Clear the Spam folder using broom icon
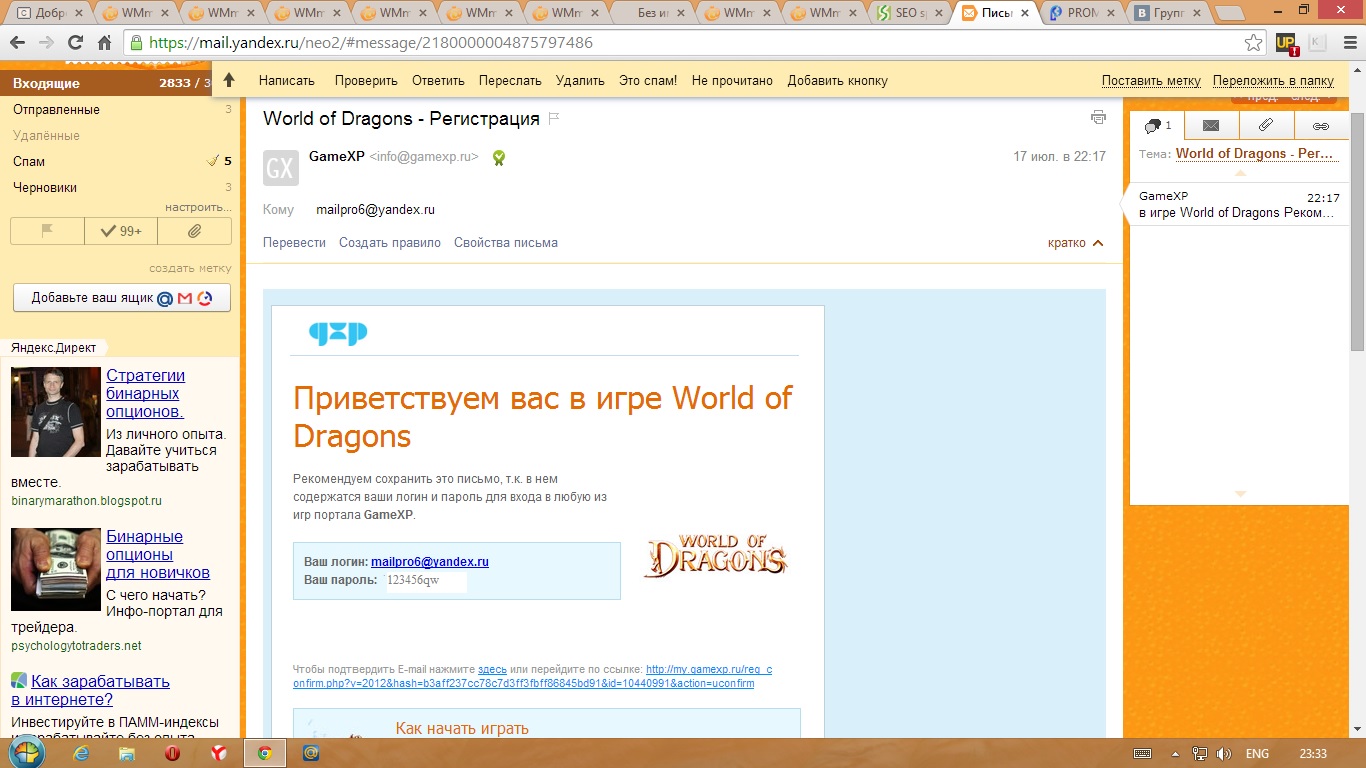 pos(212,161)
